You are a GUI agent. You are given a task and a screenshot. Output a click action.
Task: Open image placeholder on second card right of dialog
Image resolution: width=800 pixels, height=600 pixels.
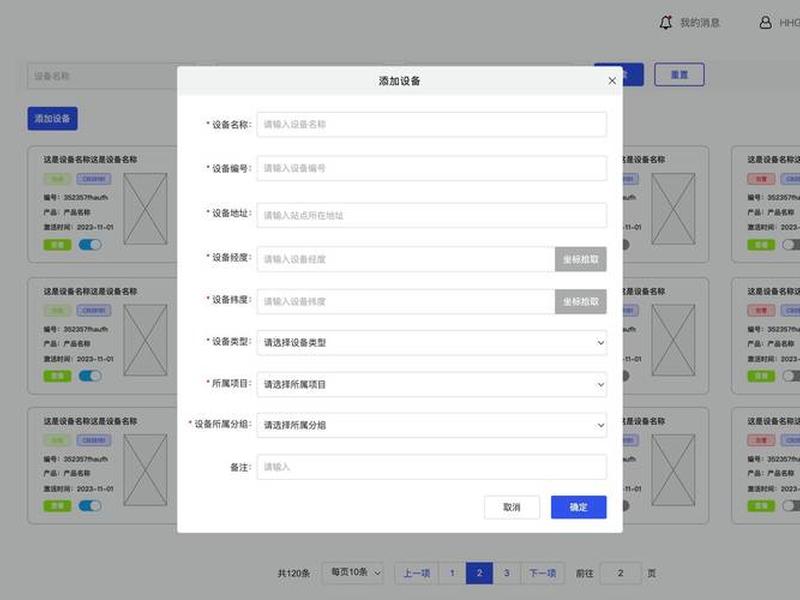point(673,340)
